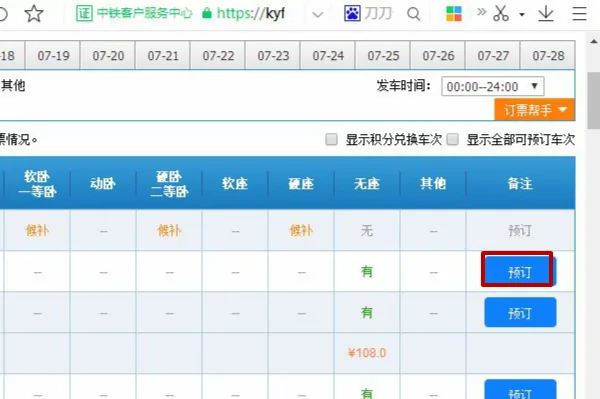The width and height of the screenshot is (600, 399).
Task: Select the 07-26 date tab
Action: 438,56
